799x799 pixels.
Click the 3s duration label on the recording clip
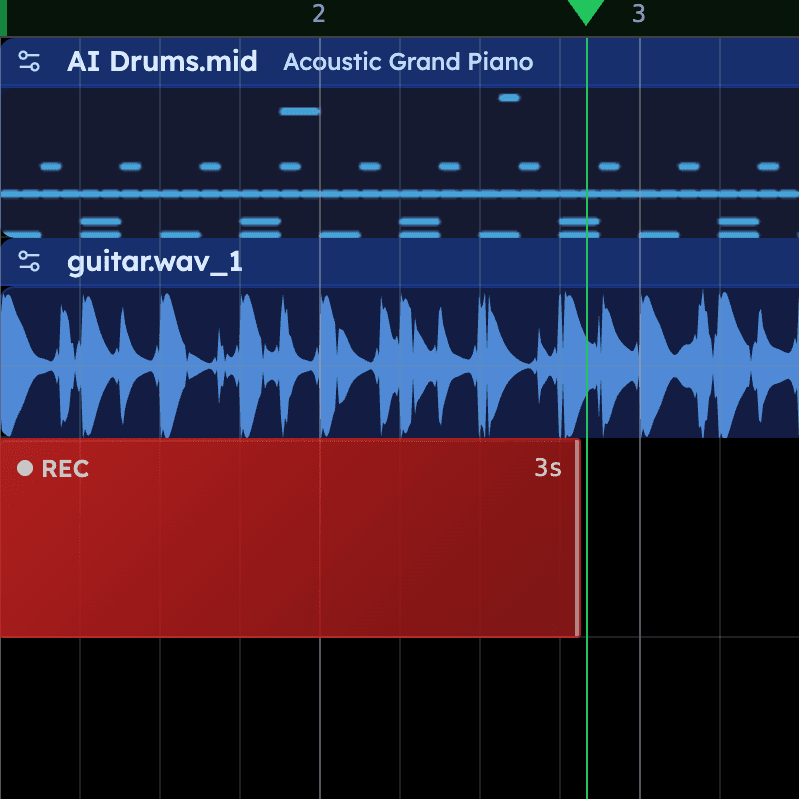[x=547, y=468]
